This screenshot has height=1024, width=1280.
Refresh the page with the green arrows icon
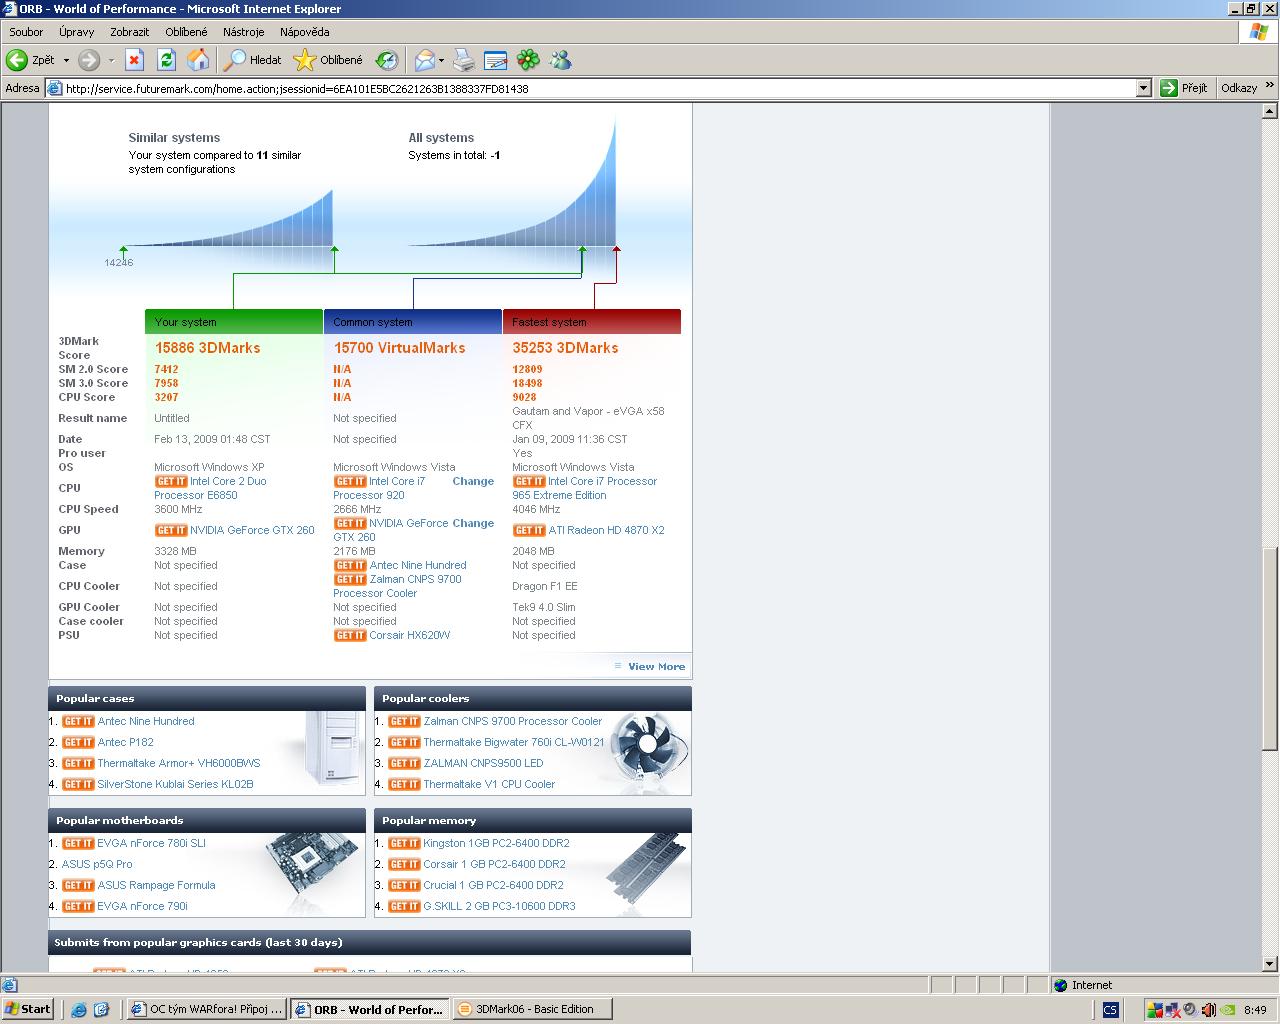point(166,60)
